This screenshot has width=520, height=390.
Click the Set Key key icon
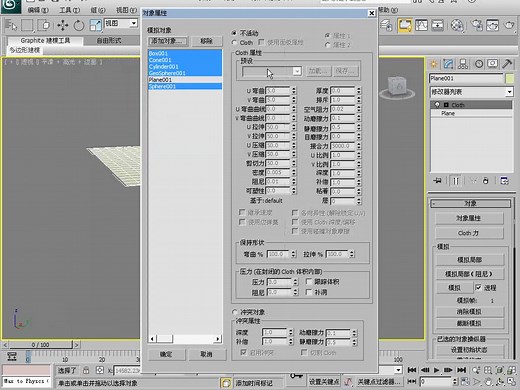(296, 376)
